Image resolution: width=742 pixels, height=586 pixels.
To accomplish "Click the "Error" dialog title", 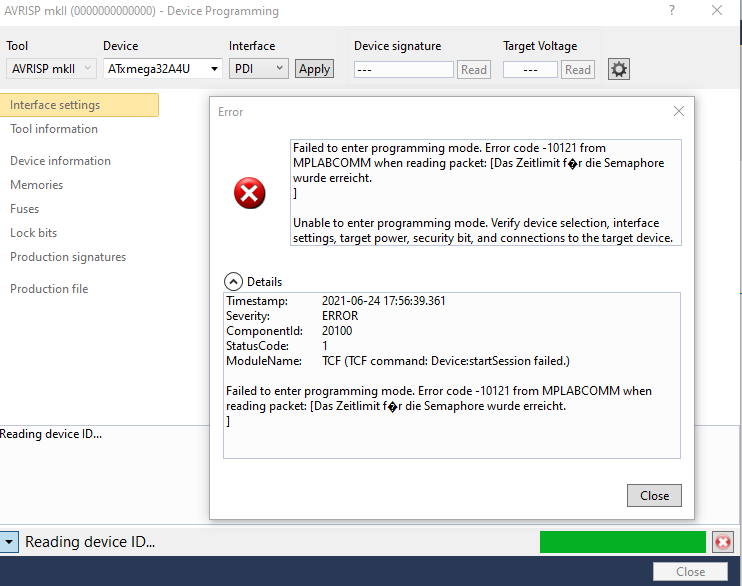I will point(230,112).
